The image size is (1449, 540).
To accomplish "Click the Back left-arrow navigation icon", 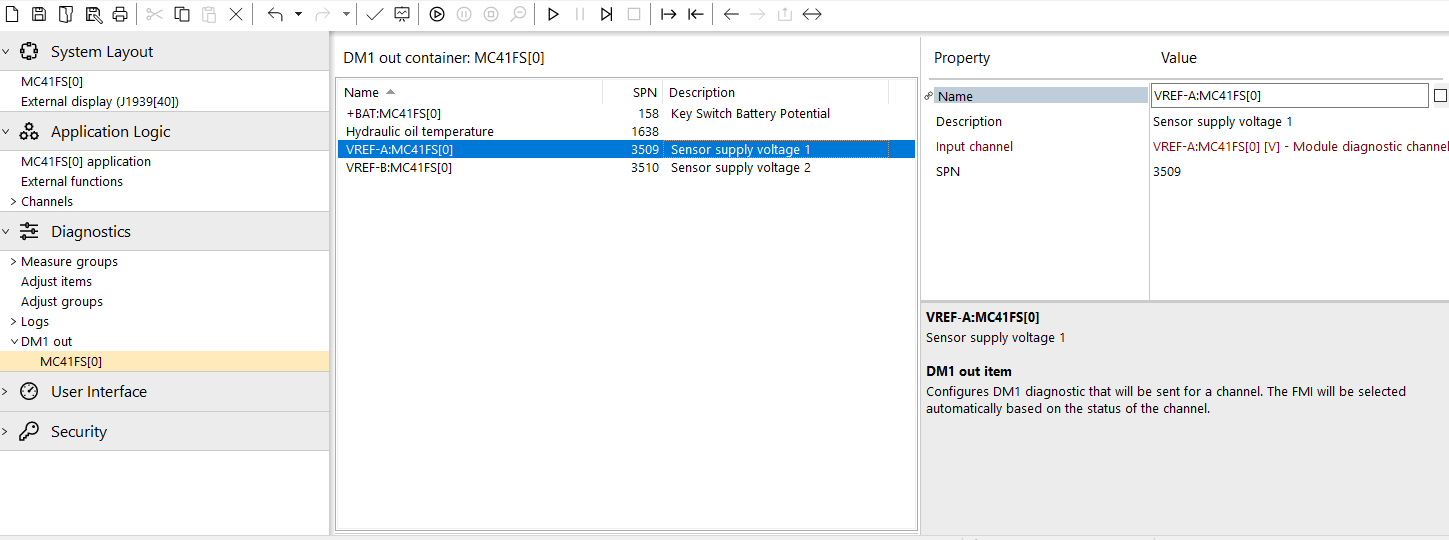I will [731, 14].
